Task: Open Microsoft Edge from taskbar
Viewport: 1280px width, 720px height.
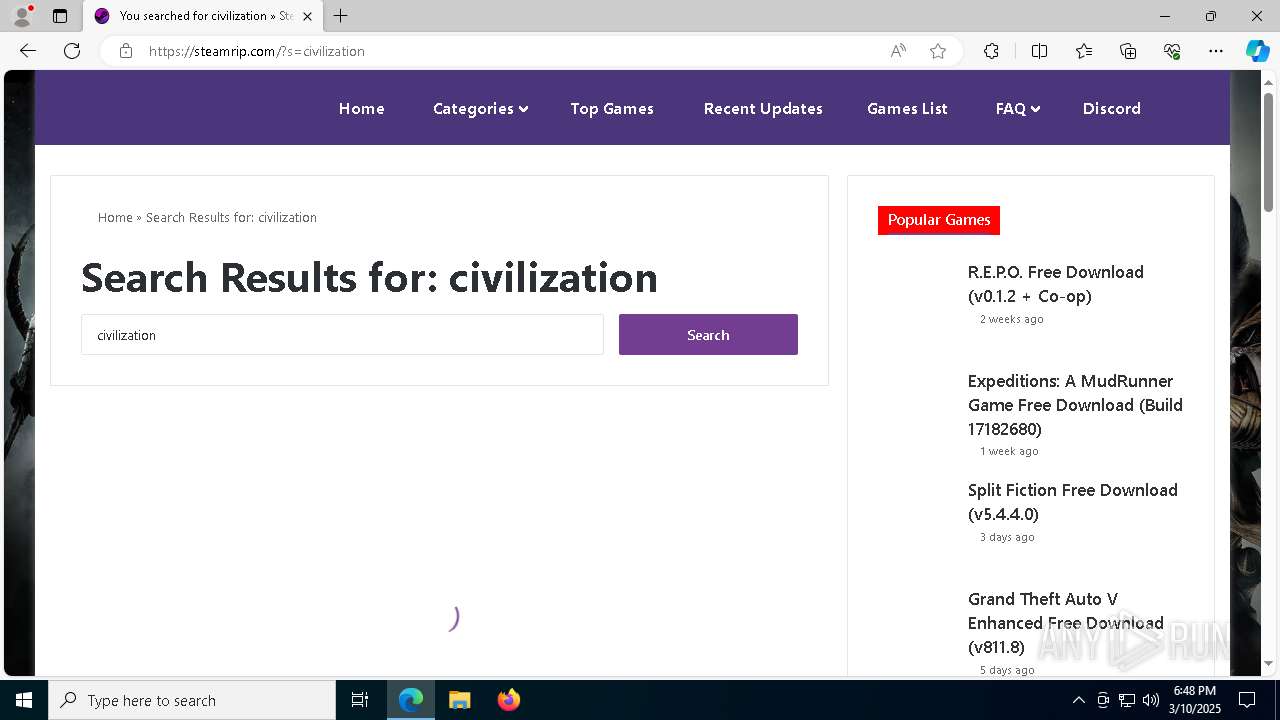Action: tap(411, 700)
